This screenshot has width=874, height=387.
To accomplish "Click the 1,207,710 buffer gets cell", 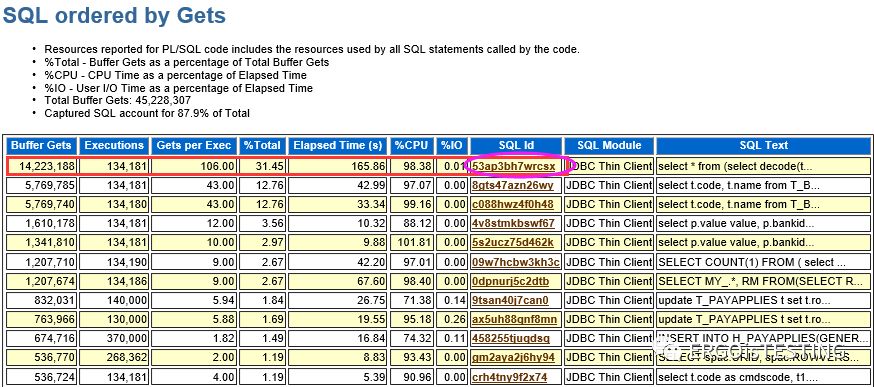I will 42,262.
